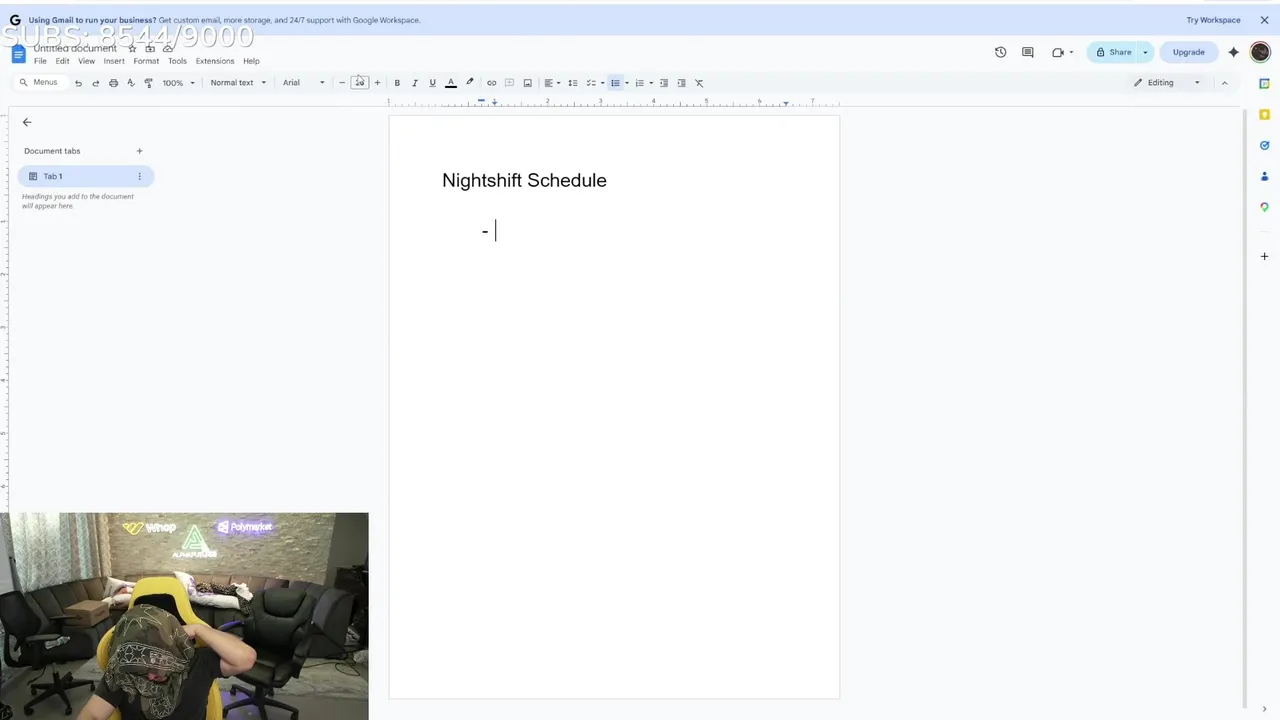This screenshot has width=1280, height=720.
Task: Decrease indent in toolbar
Action: pos(664,83)
